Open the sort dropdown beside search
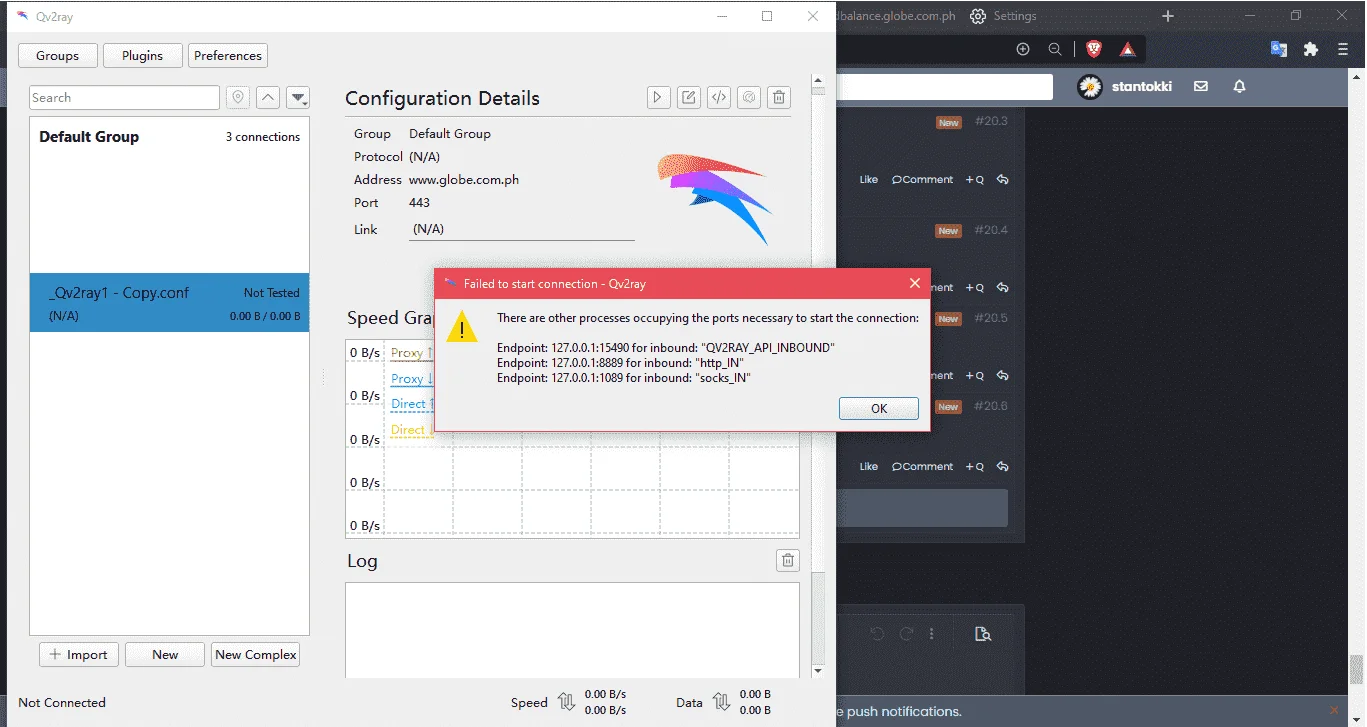Image resolution: width=1367 pixels, height=727 pixels. click(x=298, y=97)
